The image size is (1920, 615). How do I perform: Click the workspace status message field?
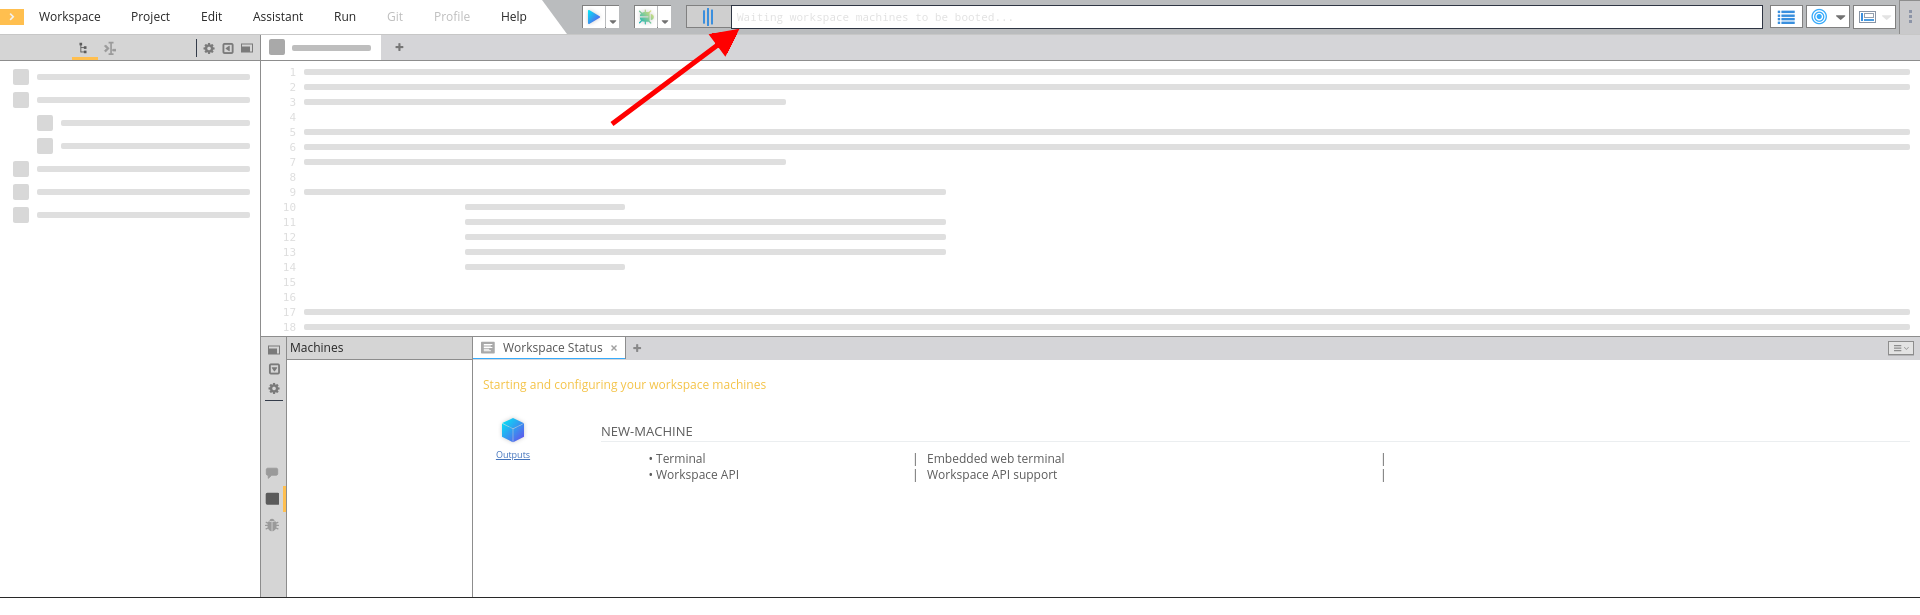[x=1247, y=17]
